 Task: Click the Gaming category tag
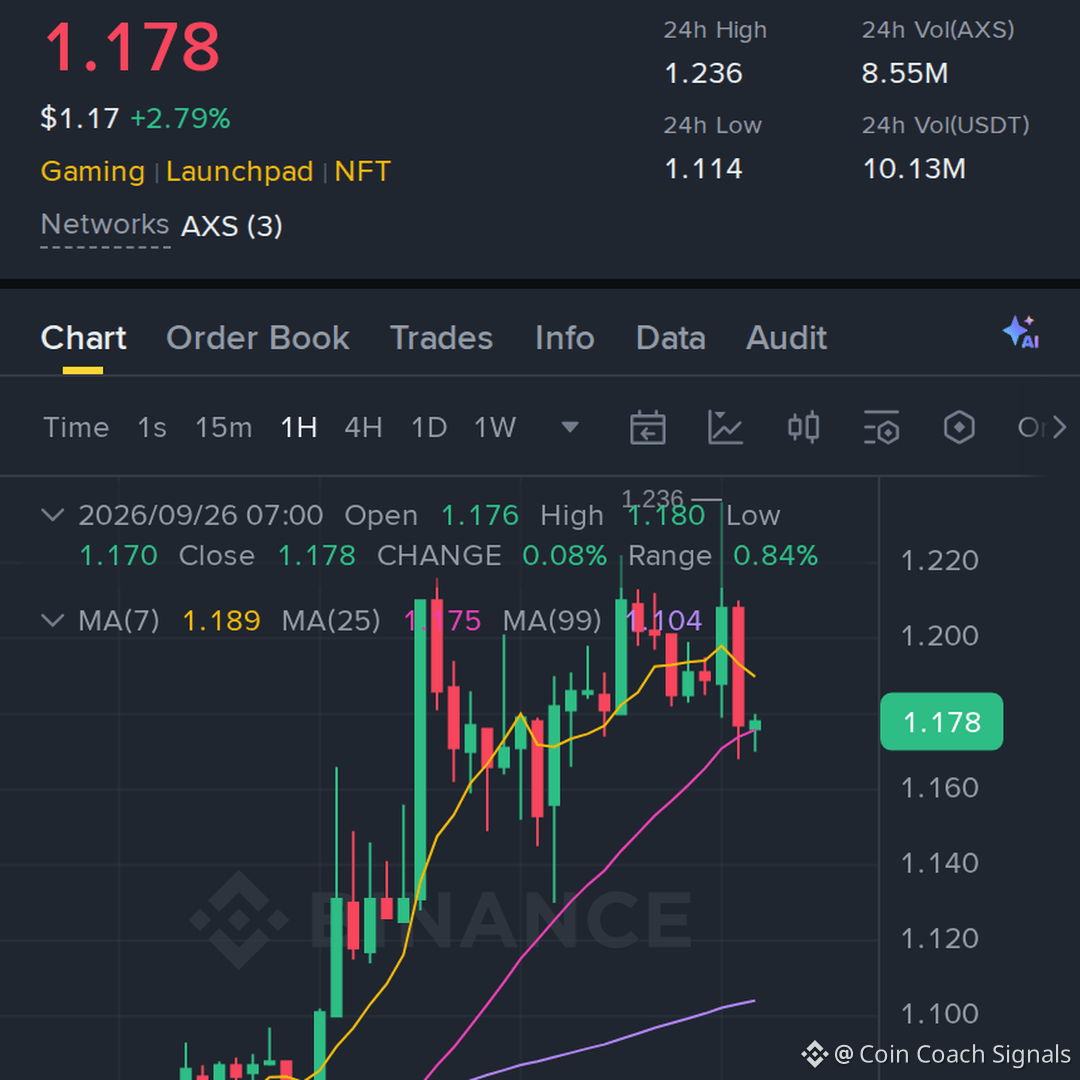[x=93, y=172]
